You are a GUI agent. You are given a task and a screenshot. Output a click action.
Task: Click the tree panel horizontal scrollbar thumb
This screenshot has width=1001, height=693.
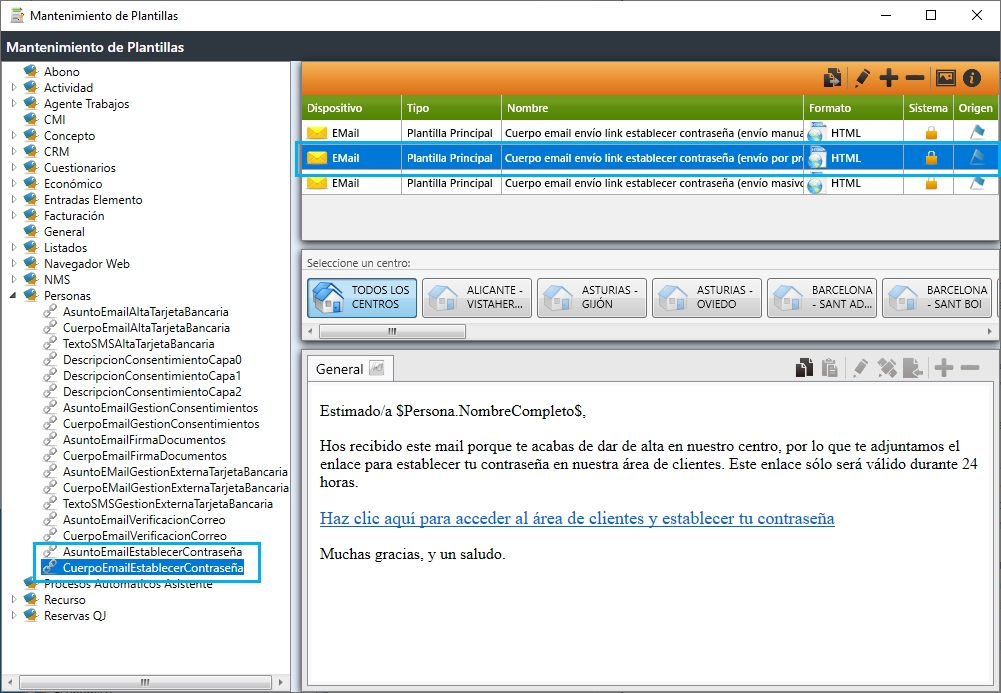[x=145, y=682]
